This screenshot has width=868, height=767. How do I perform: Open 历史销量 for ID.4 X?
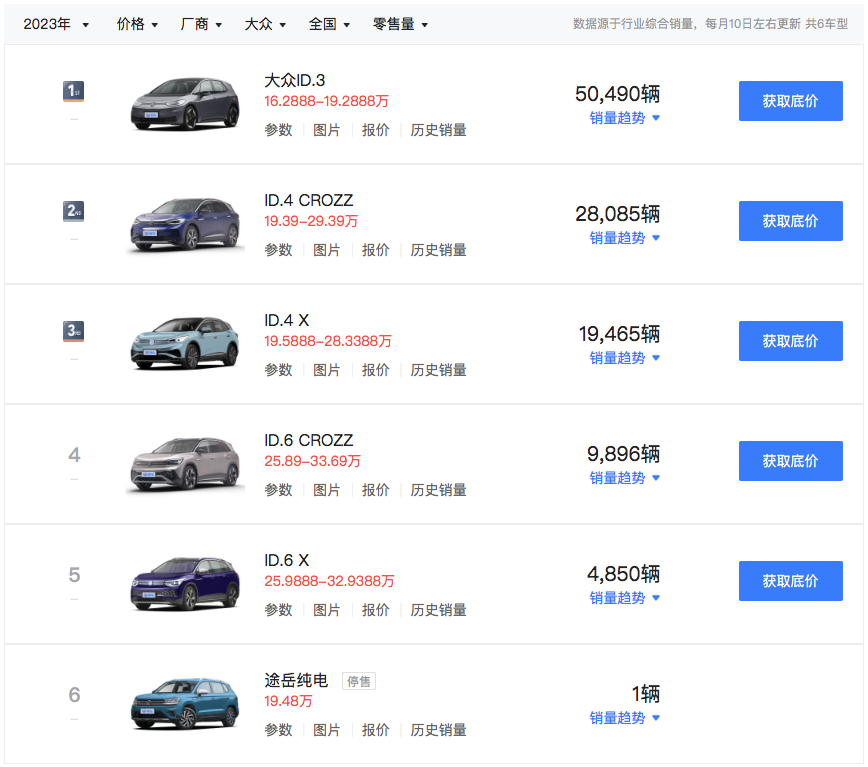(438, 370)
